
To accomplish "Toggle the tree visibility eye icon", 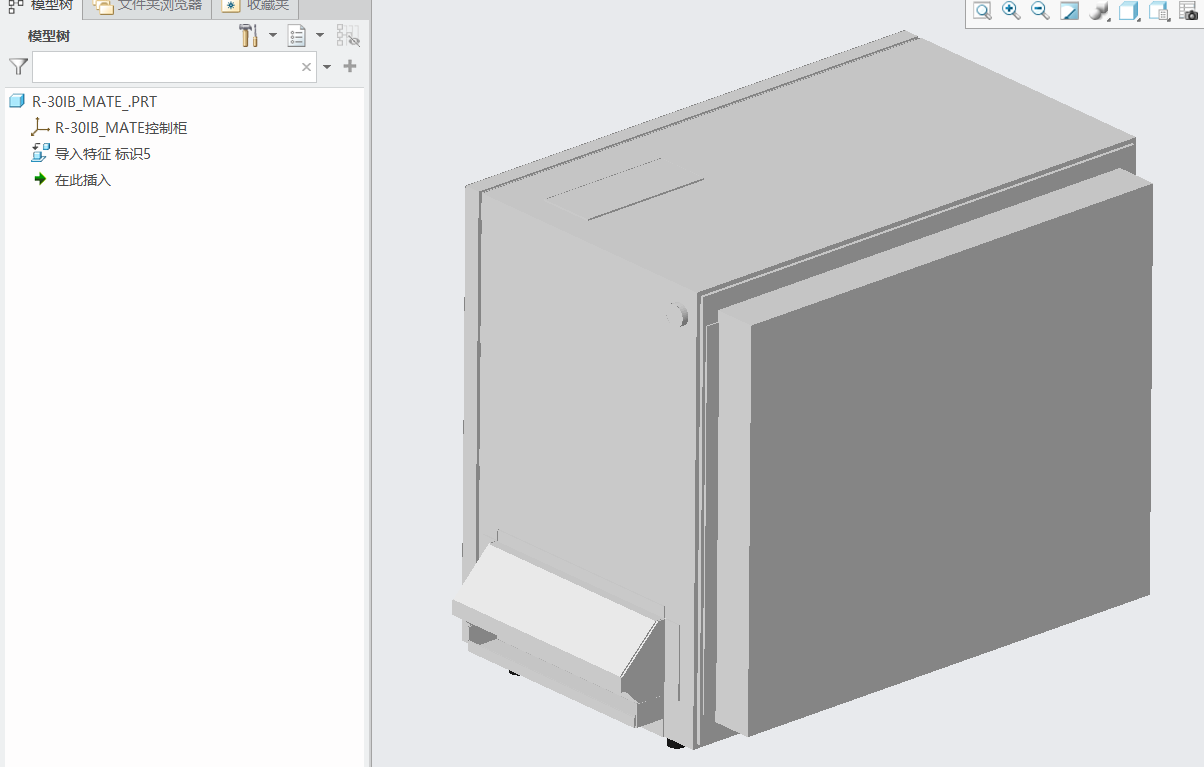I will coord(348,36).
